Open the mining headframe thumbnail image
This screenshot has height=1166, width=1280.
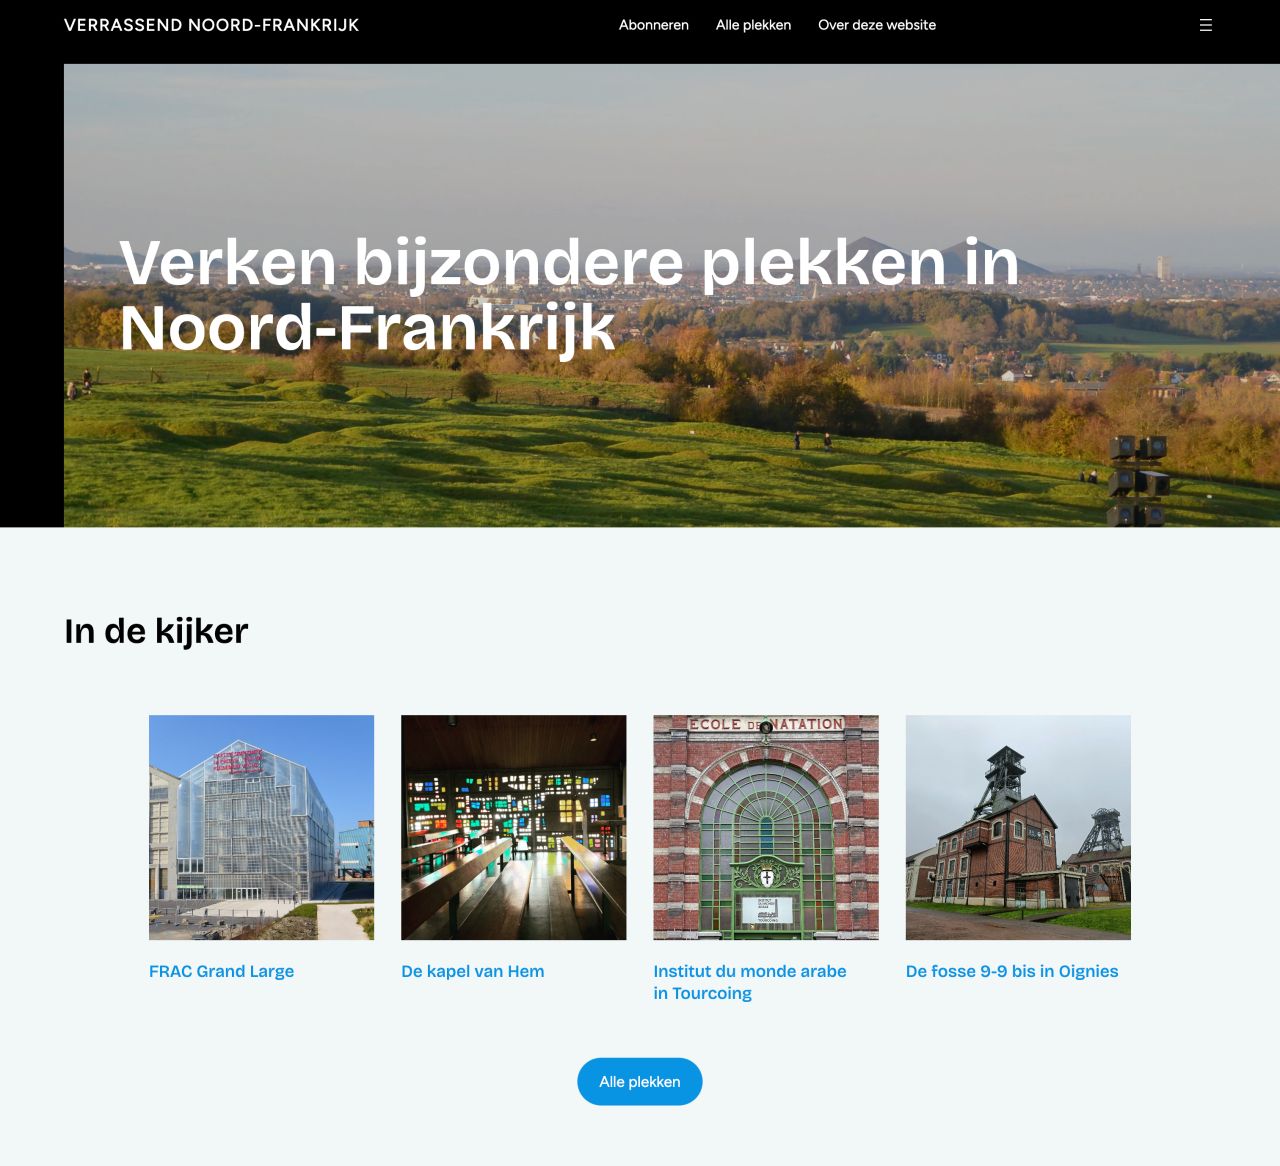tap(1017, 827)
